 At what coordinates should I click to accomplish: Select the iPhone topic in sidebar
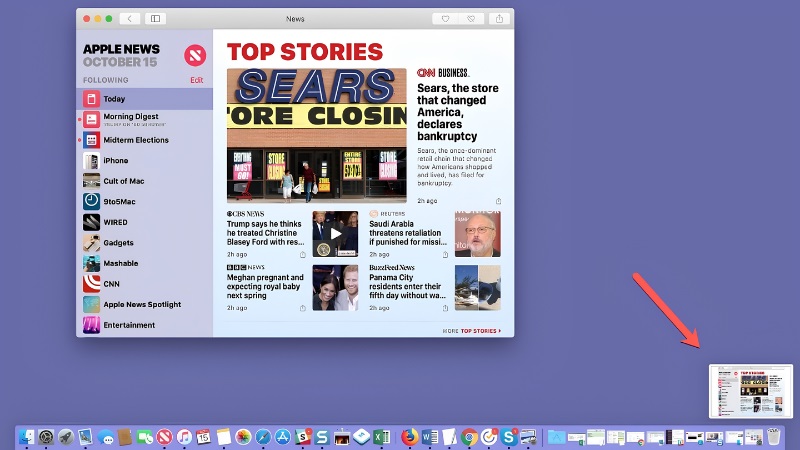pos(144,161)
